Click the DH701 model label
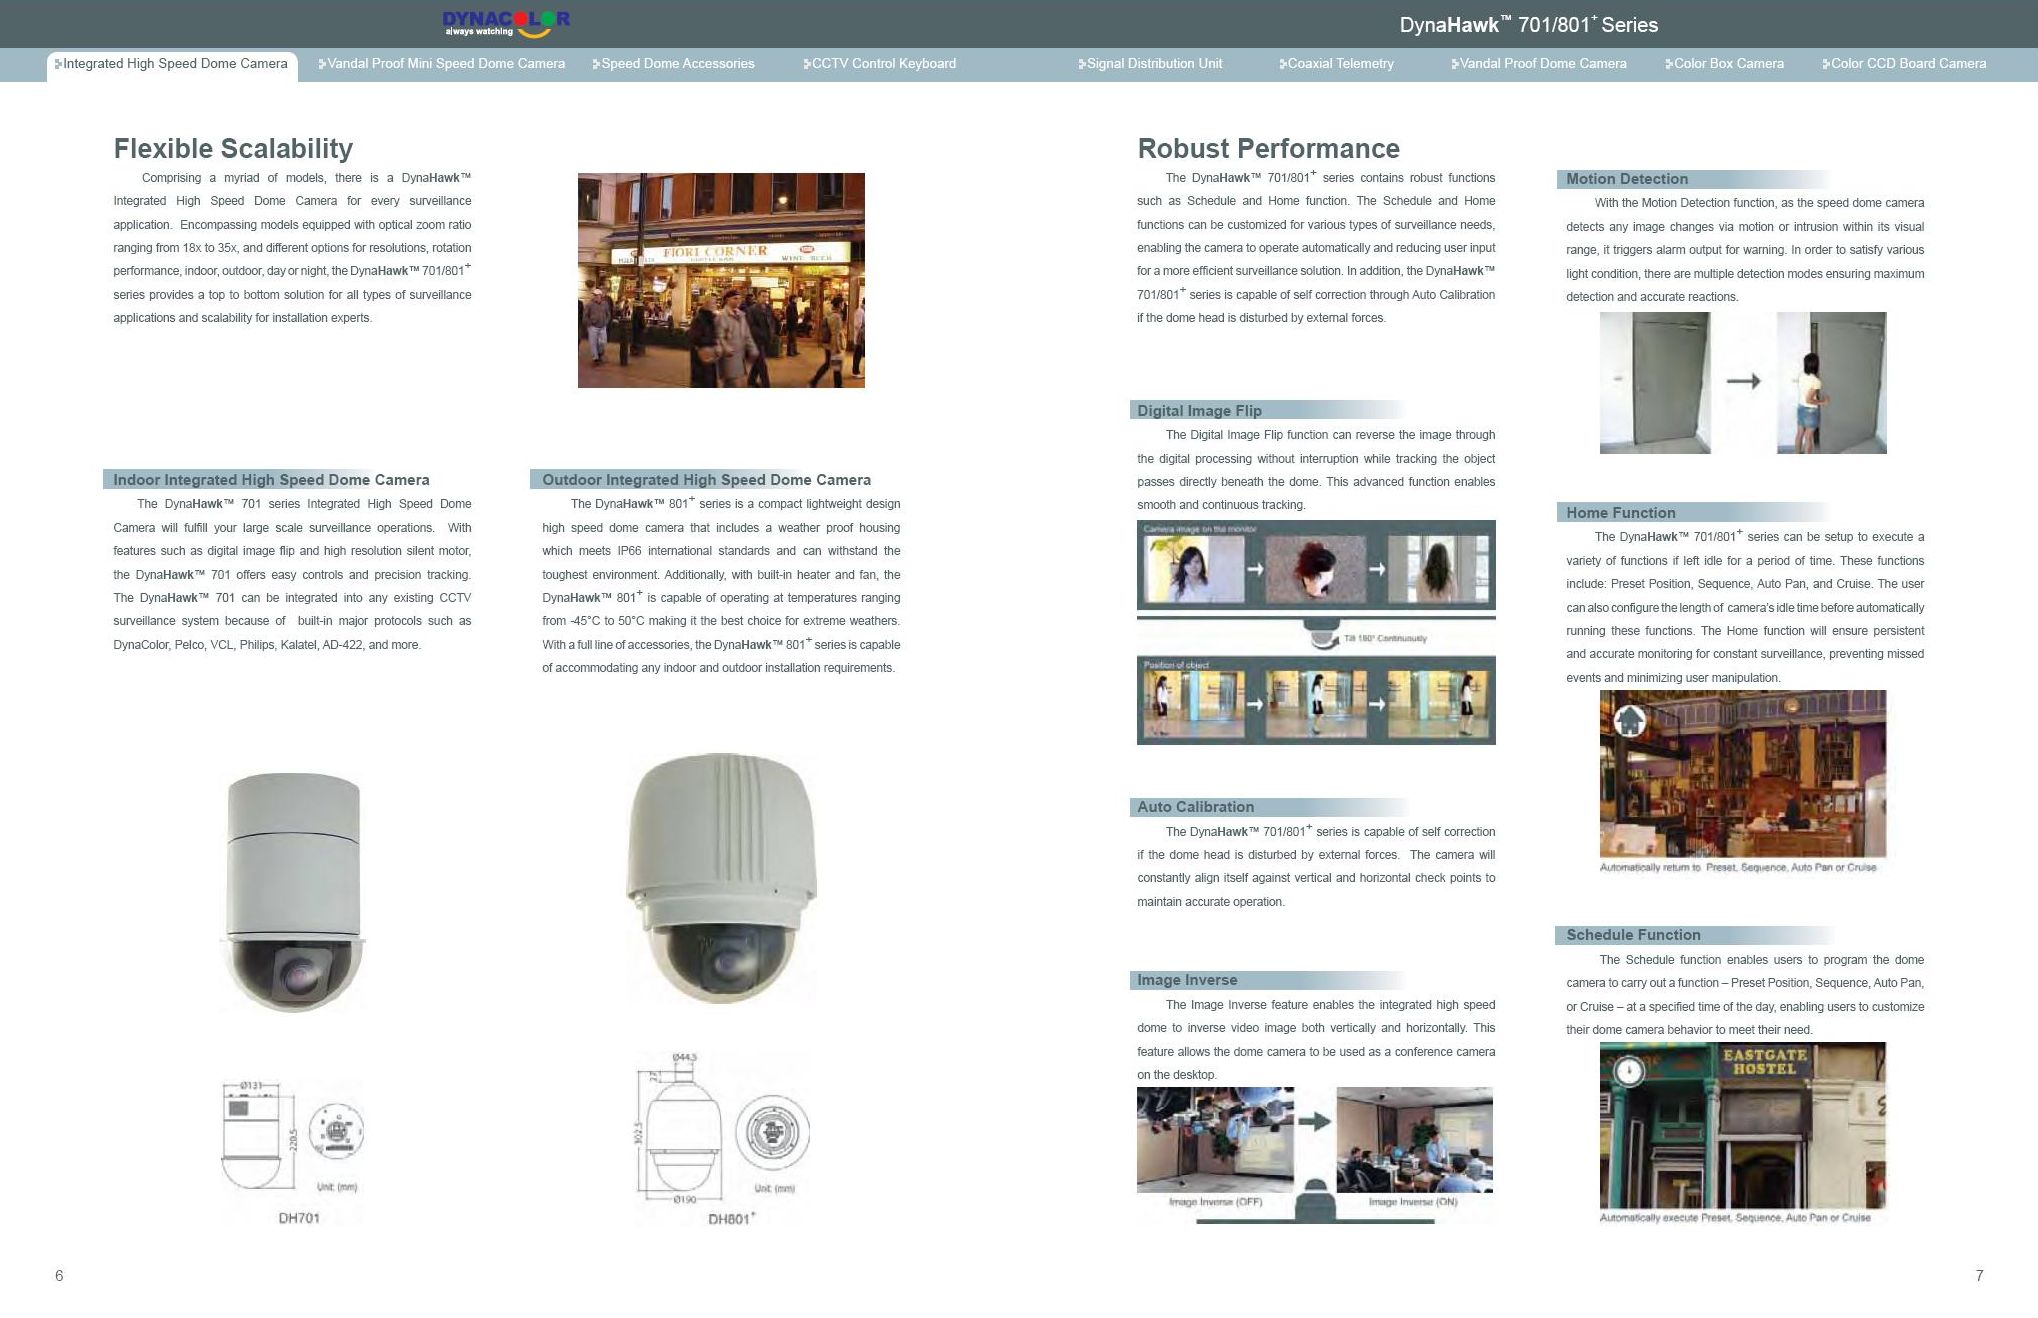The image size is (2038, 1318). [x=299, y=1218]
